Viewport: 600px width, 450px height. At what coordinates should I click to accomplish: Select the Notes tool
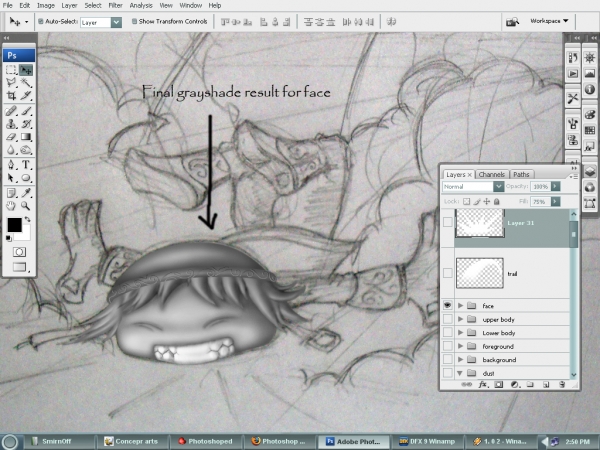pyautogui.click(x=11, y=193)
